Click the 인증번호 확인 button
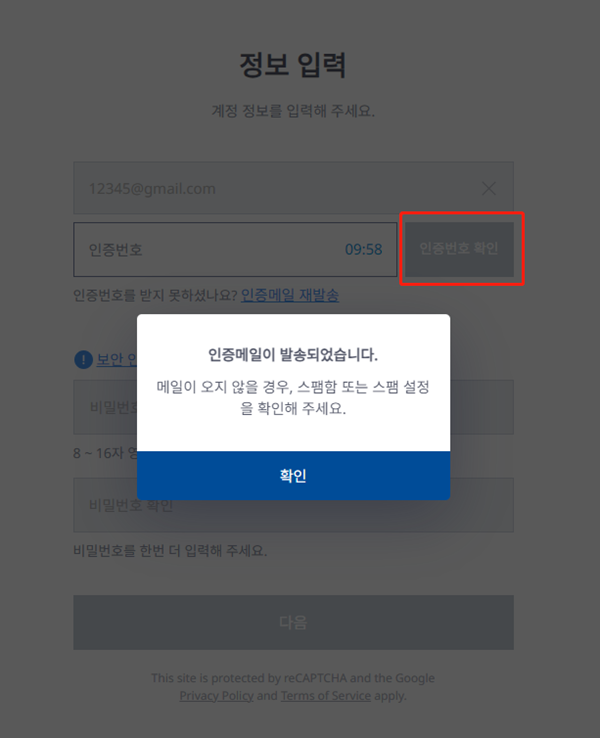 [459, 249]
